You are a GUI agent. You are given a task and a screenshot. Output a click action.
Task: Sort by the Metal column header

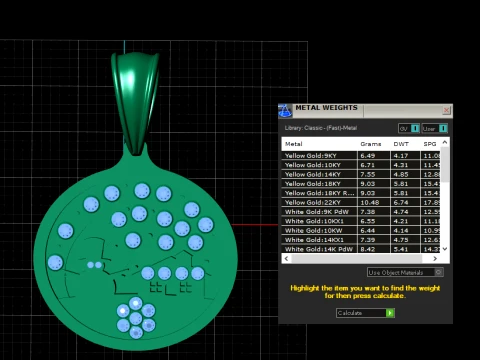click(x=294, y=144)
